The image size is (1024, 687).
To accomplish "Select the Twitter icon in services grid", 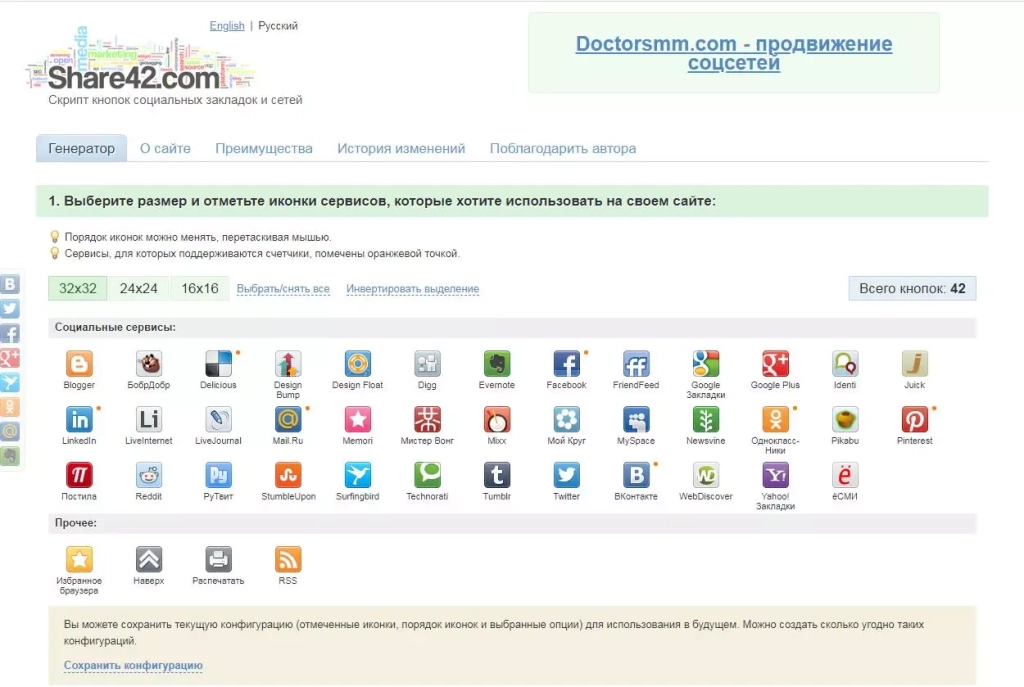I will click(x=566, y=475).
